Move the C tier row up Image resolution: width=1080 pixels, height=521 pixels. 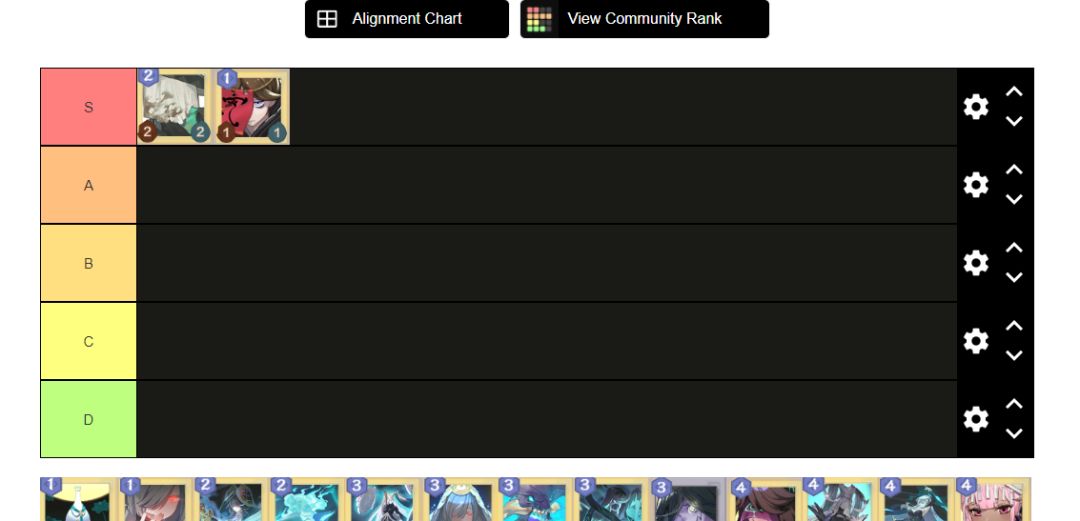[x=1014, y=325]
